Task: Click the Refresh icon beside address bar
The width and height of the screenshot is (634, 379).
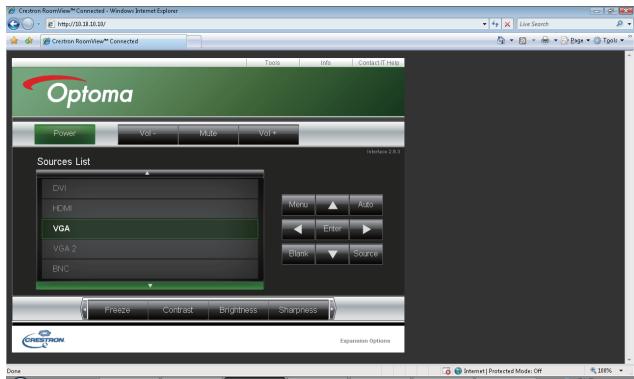Action: click(495, 24)
